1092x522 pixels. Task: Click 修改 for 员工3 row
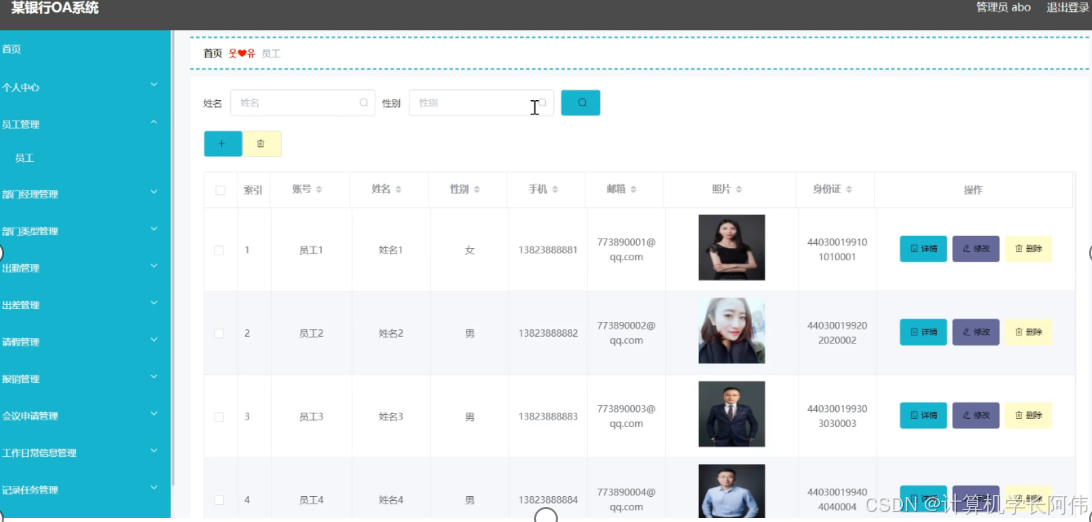[x=976, y=416]
